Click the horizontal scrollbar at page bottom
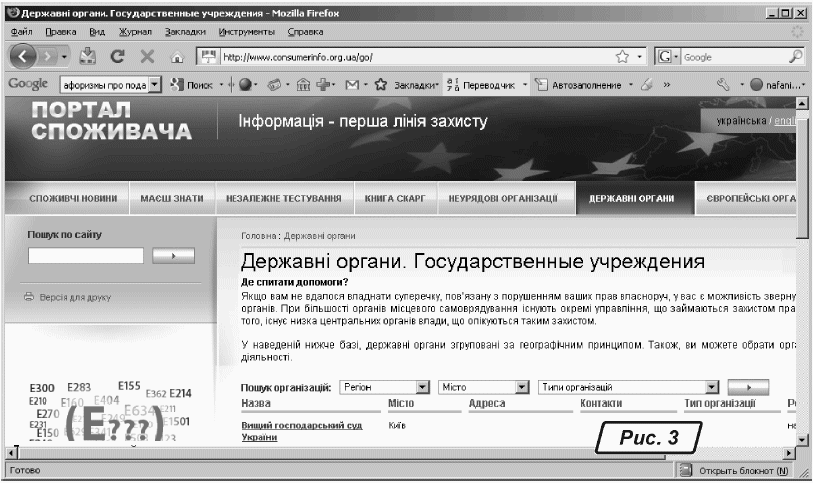Screen dimensions: 813x483 (x=400, y=454)
